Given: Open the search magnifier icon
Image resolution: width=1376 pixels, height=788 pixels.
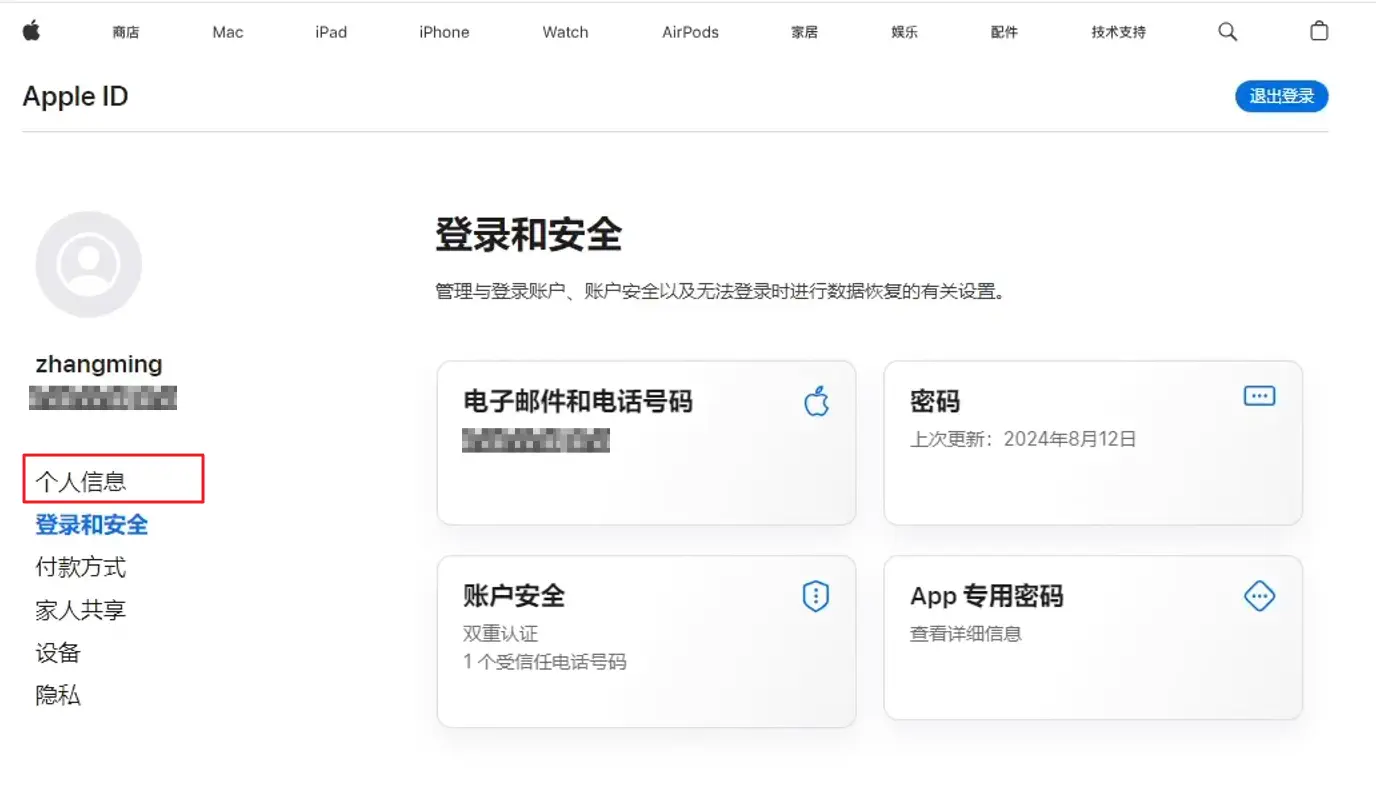Looking at the screenshot, I should click(x=1228, y=32).
